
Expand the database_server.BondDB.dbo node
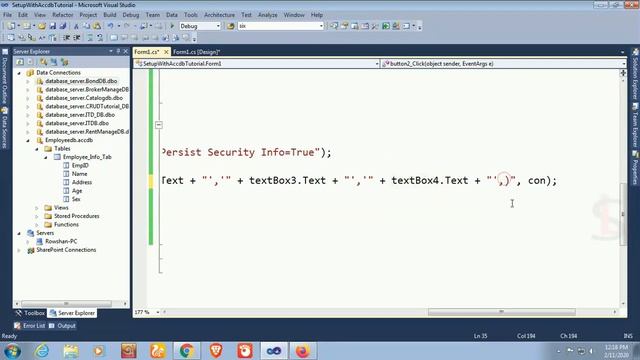(28, 81)
